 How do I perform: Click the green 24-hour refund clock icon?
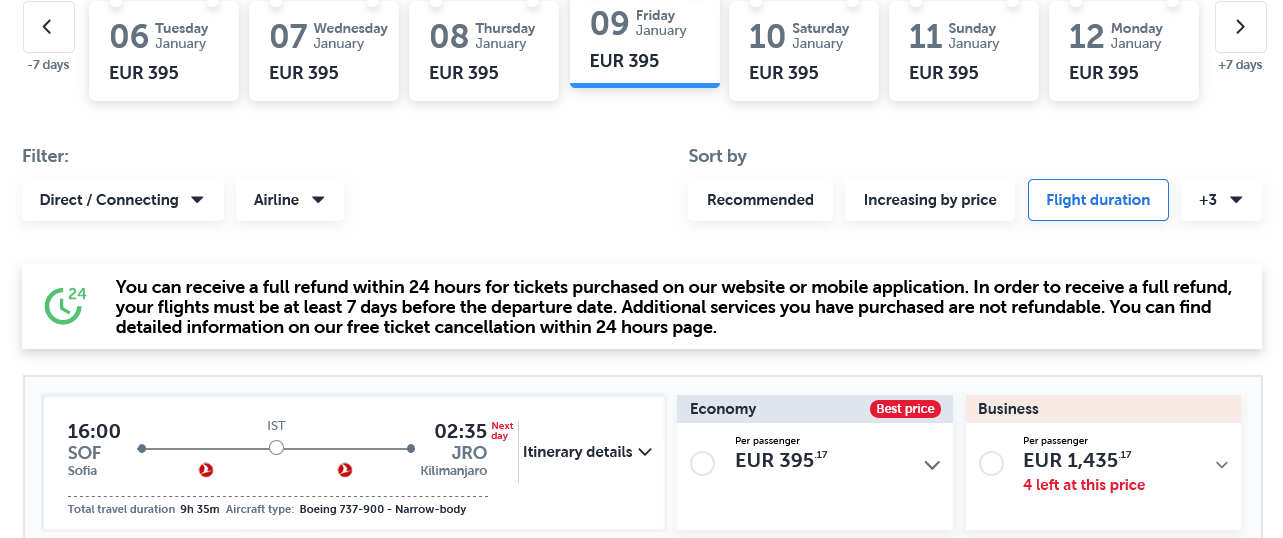[x=65, y=305]
